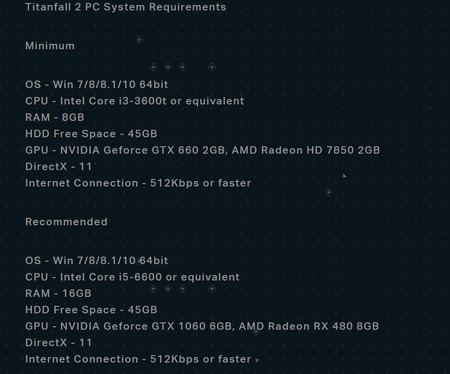This screenshot has height=374, width=450.
Task: Click the OS line under Recommended
Action: pyautogui.click(x=97, y=260)
